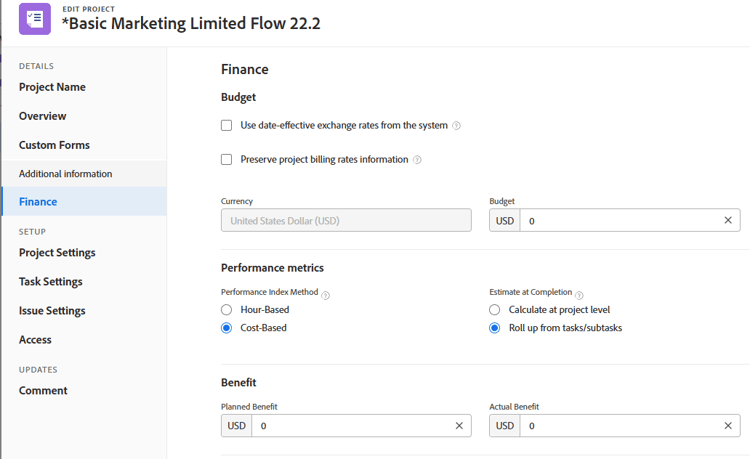This screenshot has width=750, height=459.
Task: Open the Currency dropdown field
Action: click(346, 220)
